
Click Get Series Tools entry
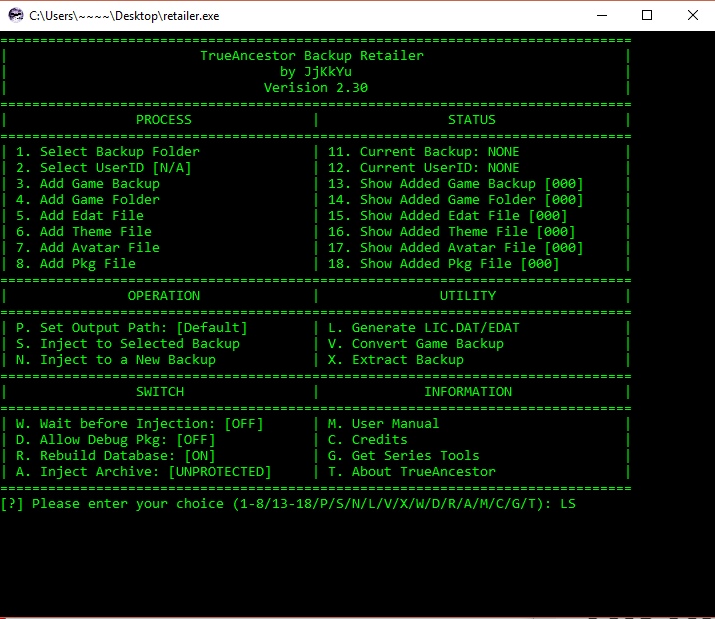pyautogui.click(x=403, y=455)
